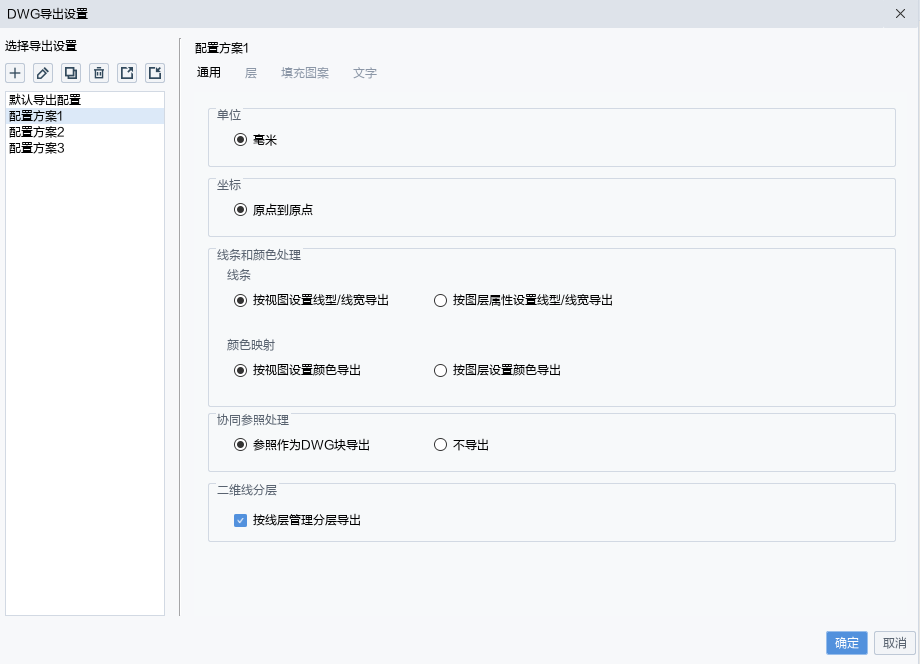Close the DWG导出设置 dialog
Viewport: 920px width, 664px height.
pyautogui.click(x=900, y=13)
